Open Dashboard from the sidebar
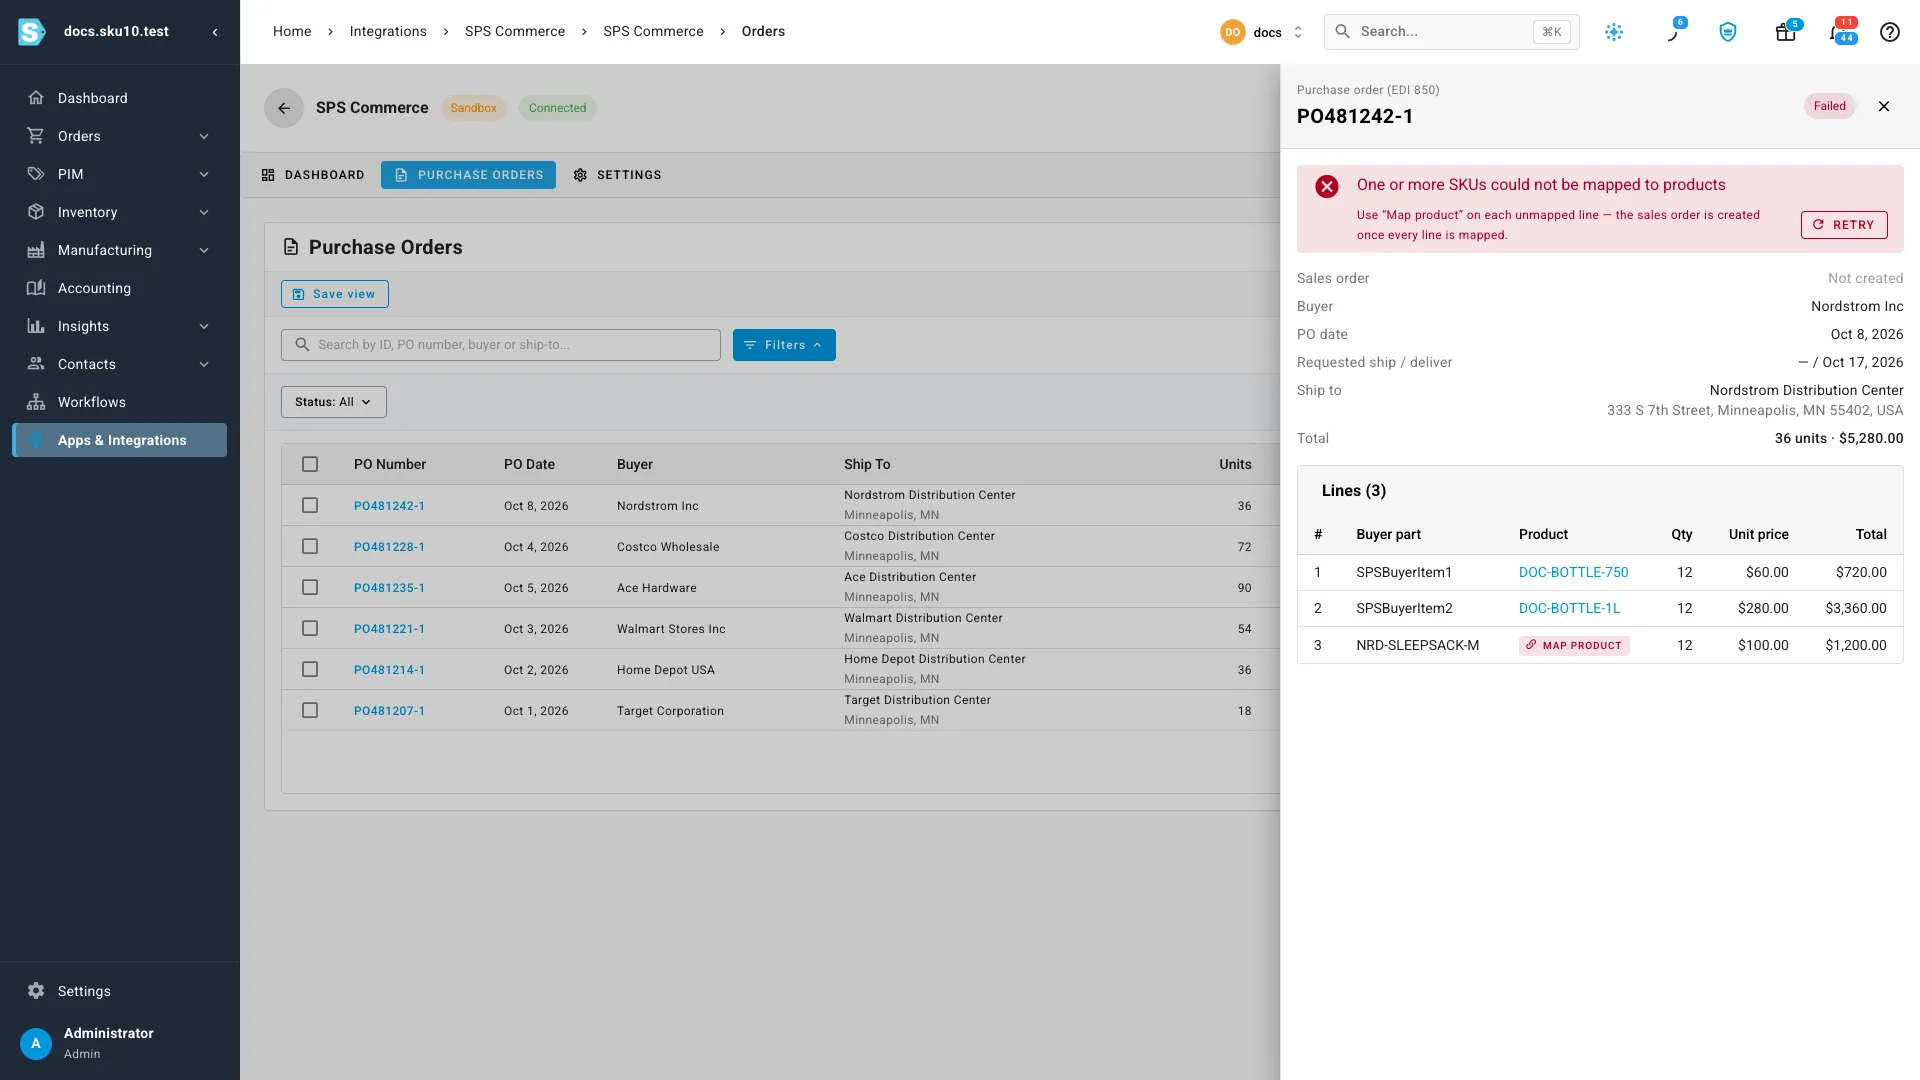 coord(120,98)
